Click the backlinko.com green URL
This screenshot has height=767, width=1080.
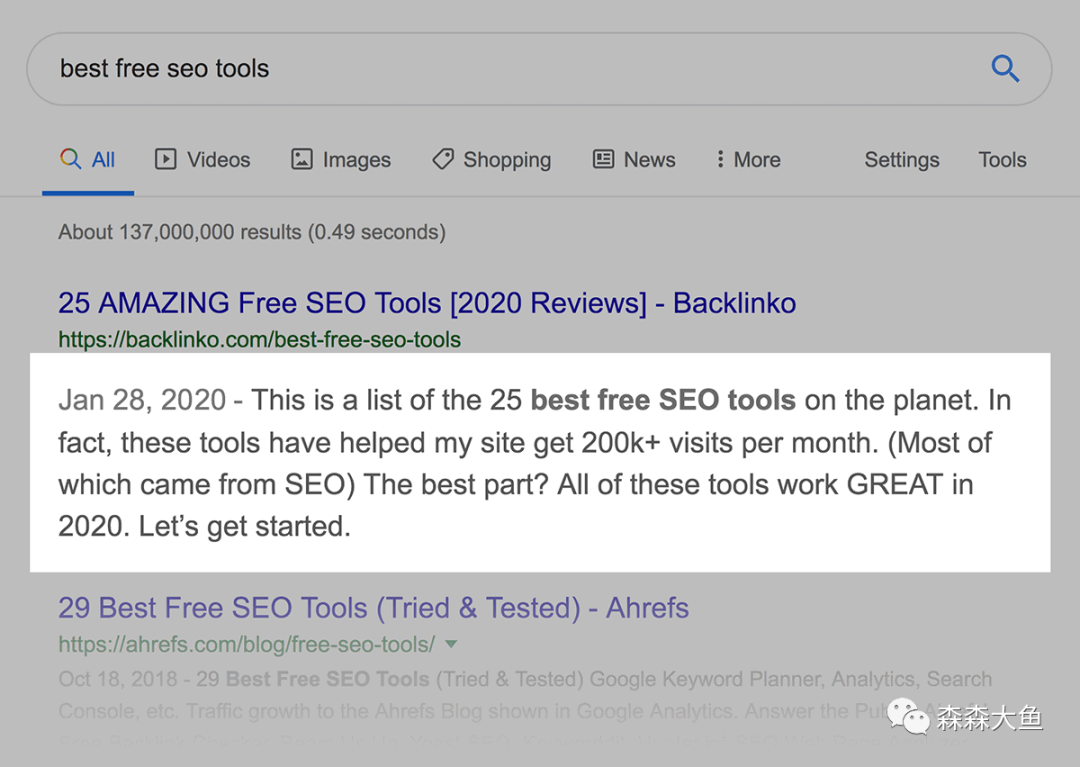tap(259, 340)
